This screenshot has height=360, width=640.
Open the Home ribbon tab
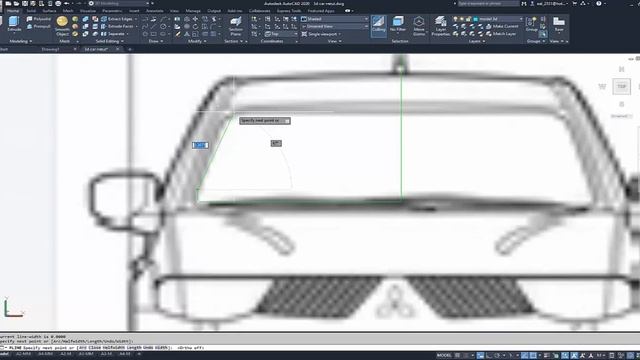13,11
